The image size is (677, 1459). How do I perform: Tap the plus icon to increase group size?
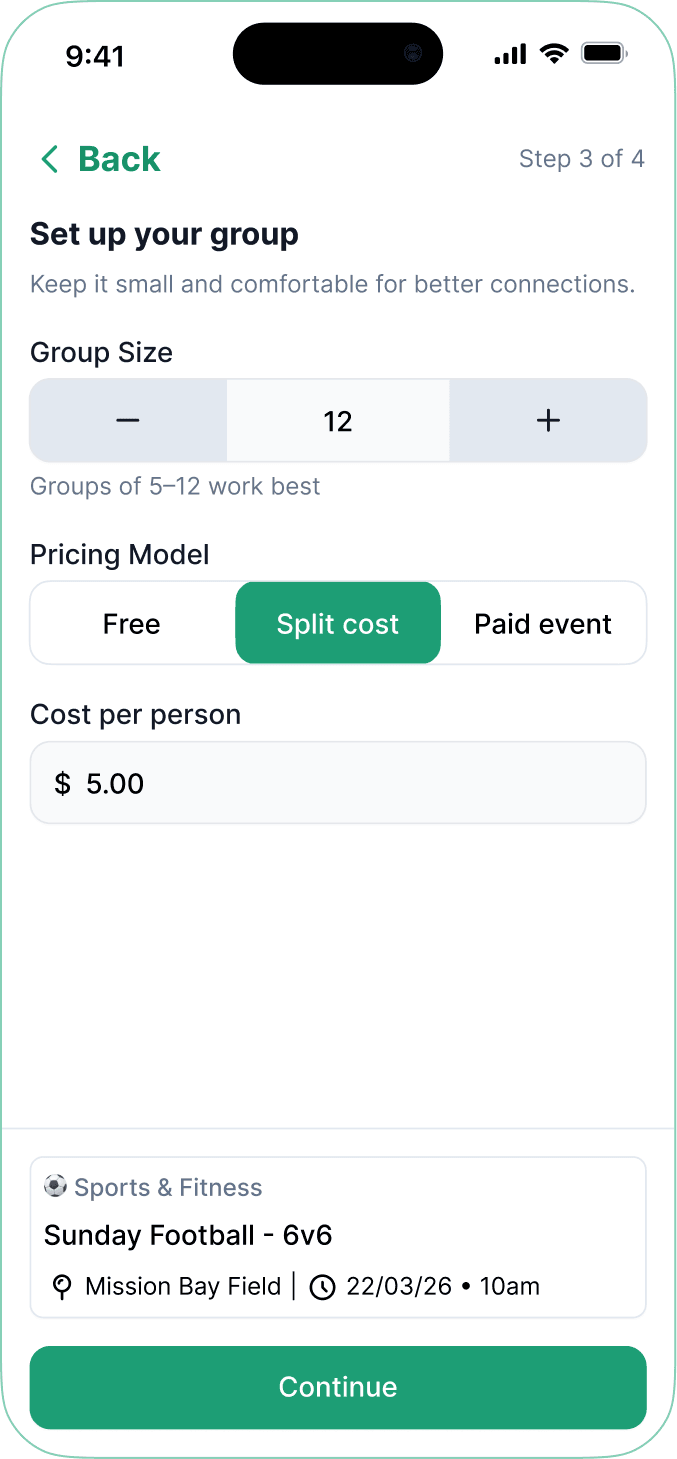[x=548, y=420]
